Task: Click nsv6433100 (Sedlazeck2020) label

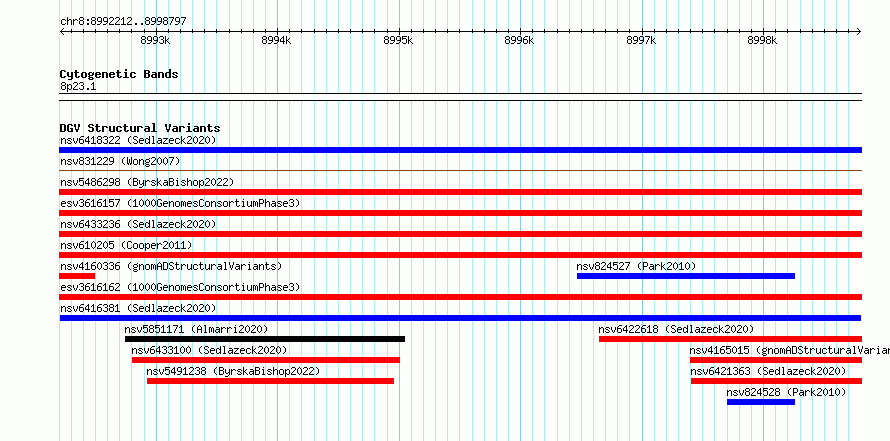Action: (x=209, y=350)
